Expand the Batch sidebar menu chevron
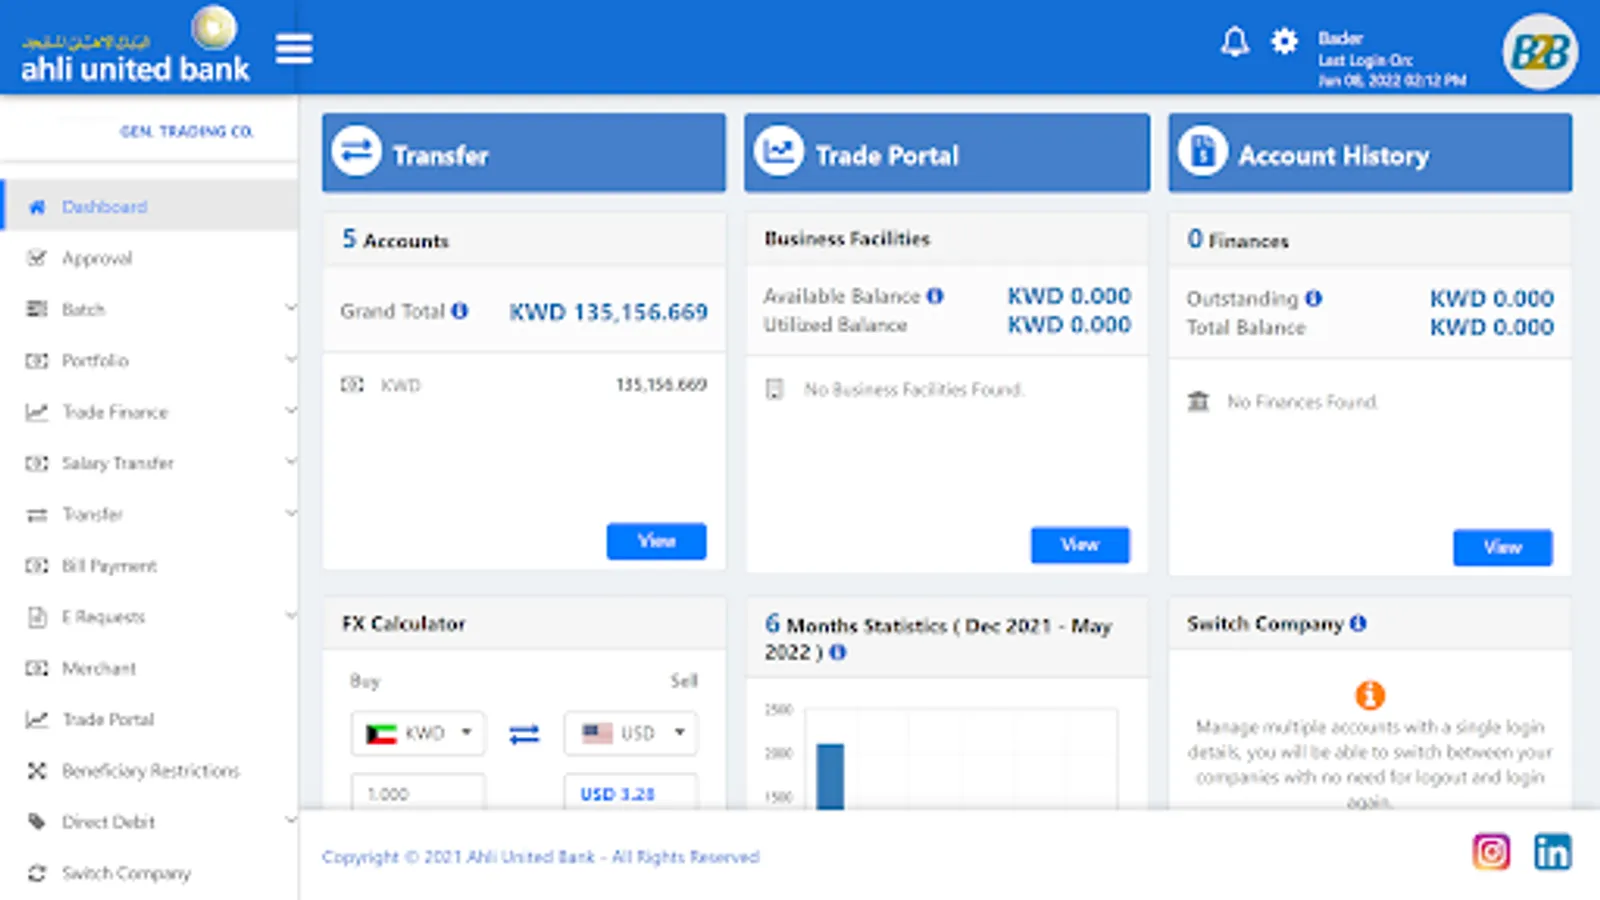 point(290,307)
